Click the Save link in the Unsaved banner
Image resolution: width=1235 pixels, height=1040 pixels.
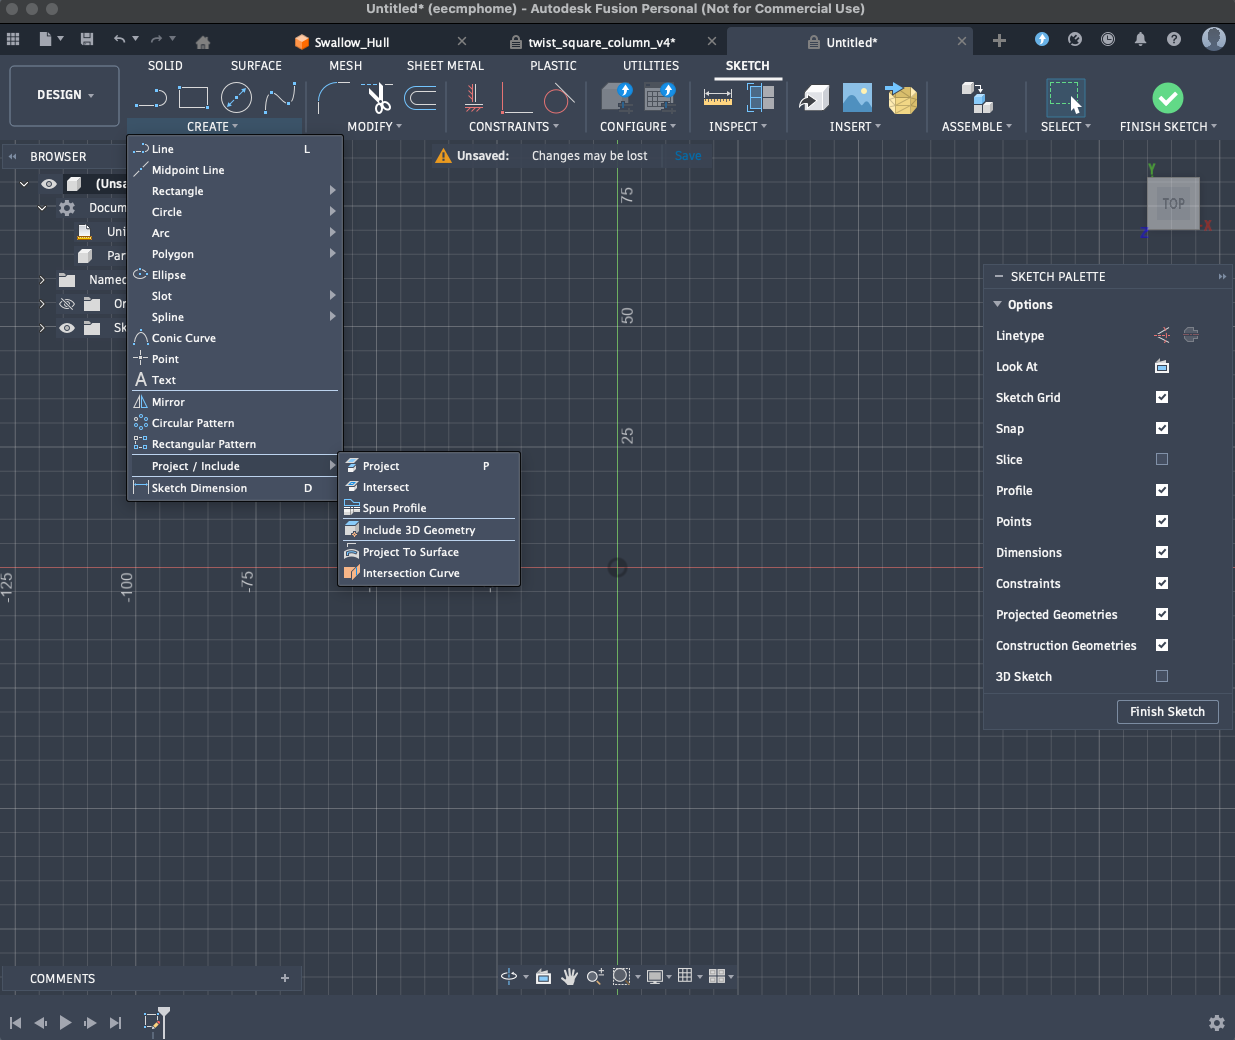[x=687, y=155]
